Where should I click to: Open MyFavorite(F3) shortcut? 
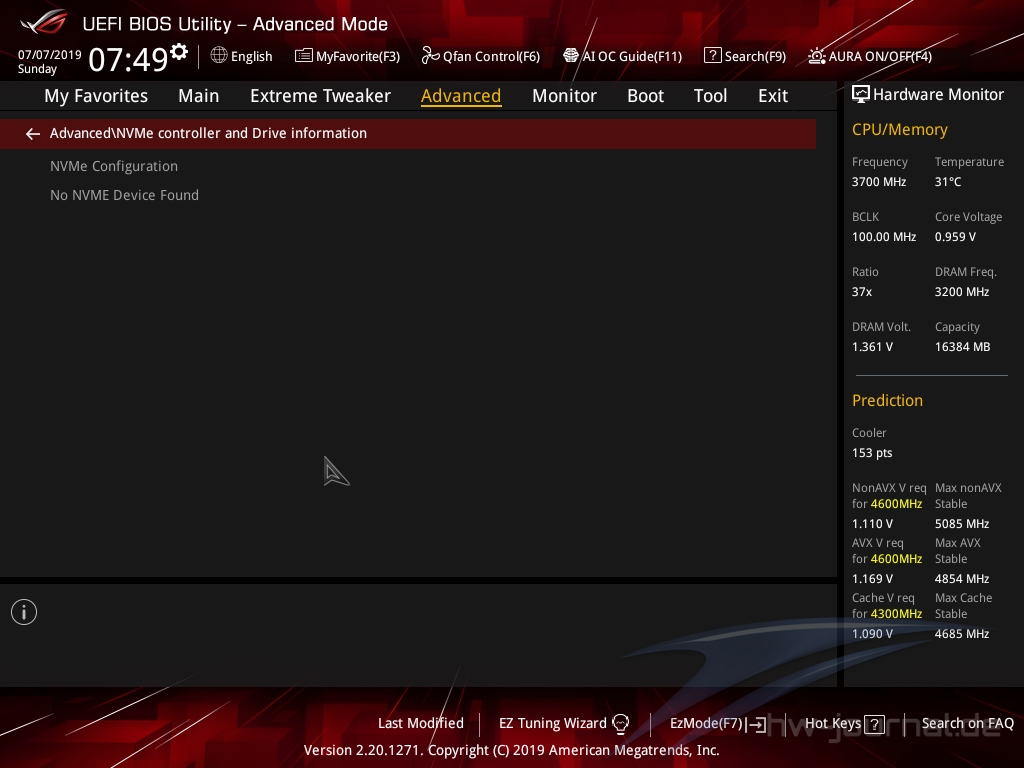tap(358, 57)
